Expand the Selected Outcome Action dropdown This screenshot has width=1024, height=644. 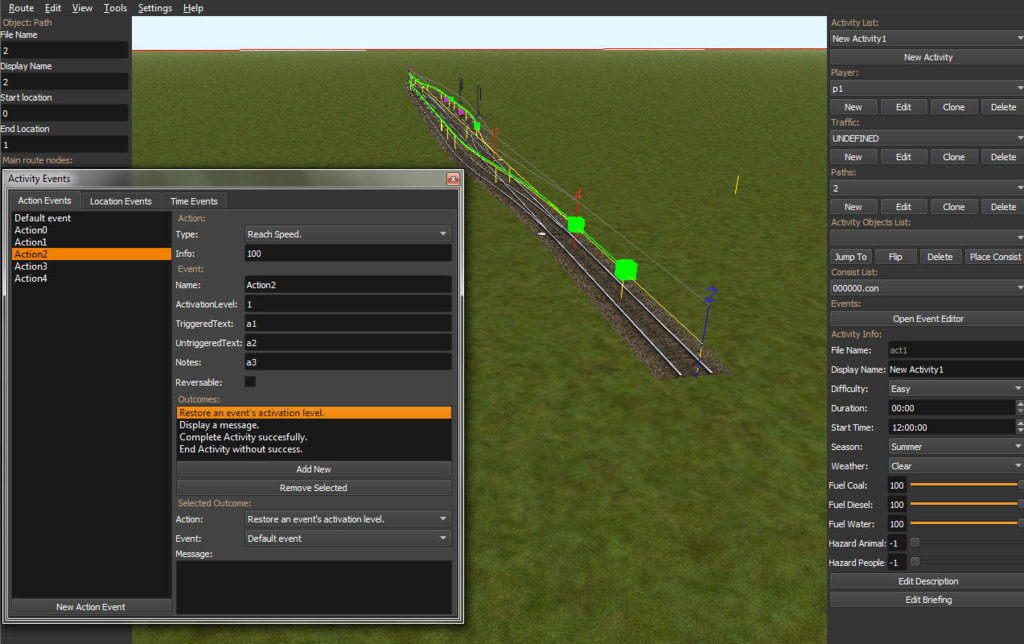[x=348, y=519]
